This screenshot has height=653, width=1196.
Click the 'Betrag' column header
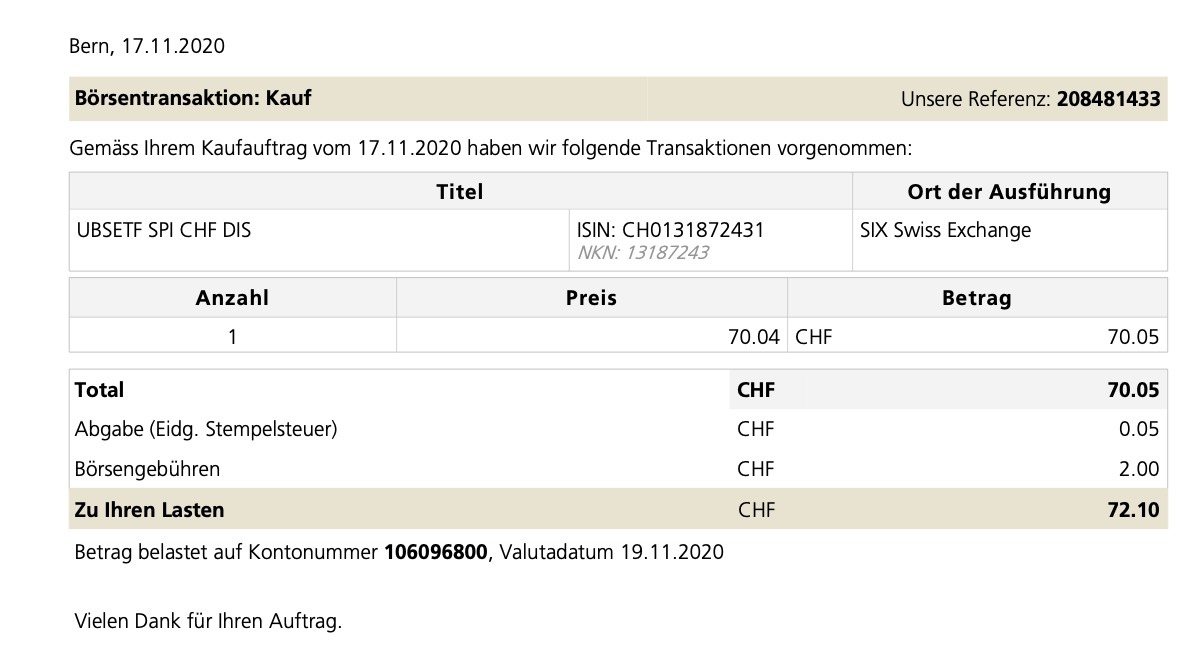click(x=976, y=297)
